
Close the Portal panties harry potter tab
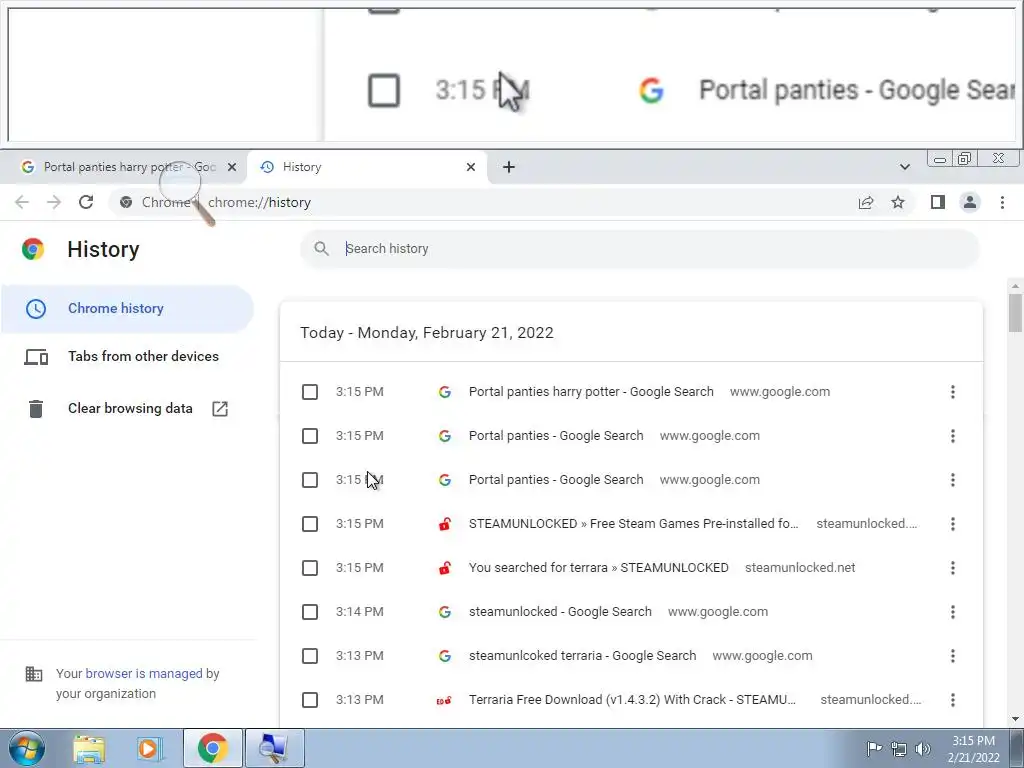pyautogui.click(x=232, y=167)
